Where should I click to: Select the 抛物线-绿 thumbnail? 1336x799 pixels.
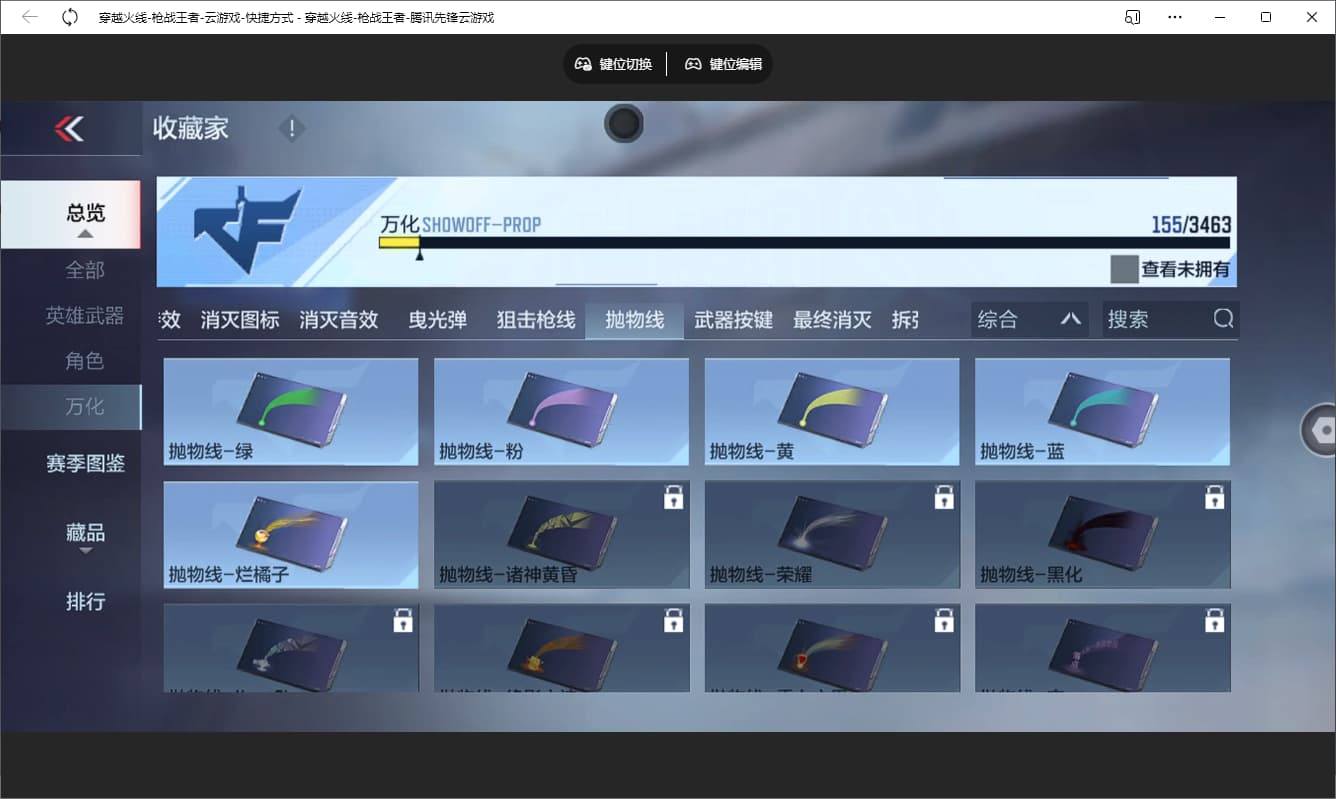pyautogui.click(x=290, y=410)
